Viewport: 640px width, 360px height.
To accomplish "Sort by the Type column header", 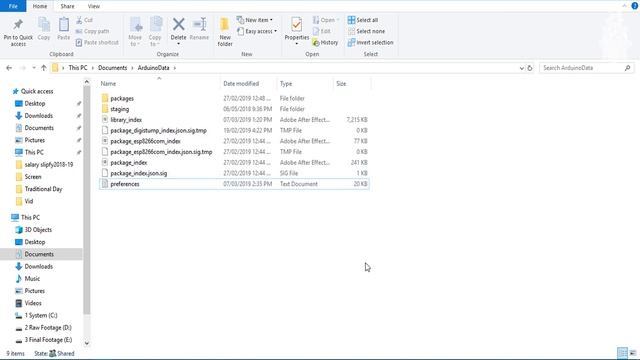I will click(286, 83).
